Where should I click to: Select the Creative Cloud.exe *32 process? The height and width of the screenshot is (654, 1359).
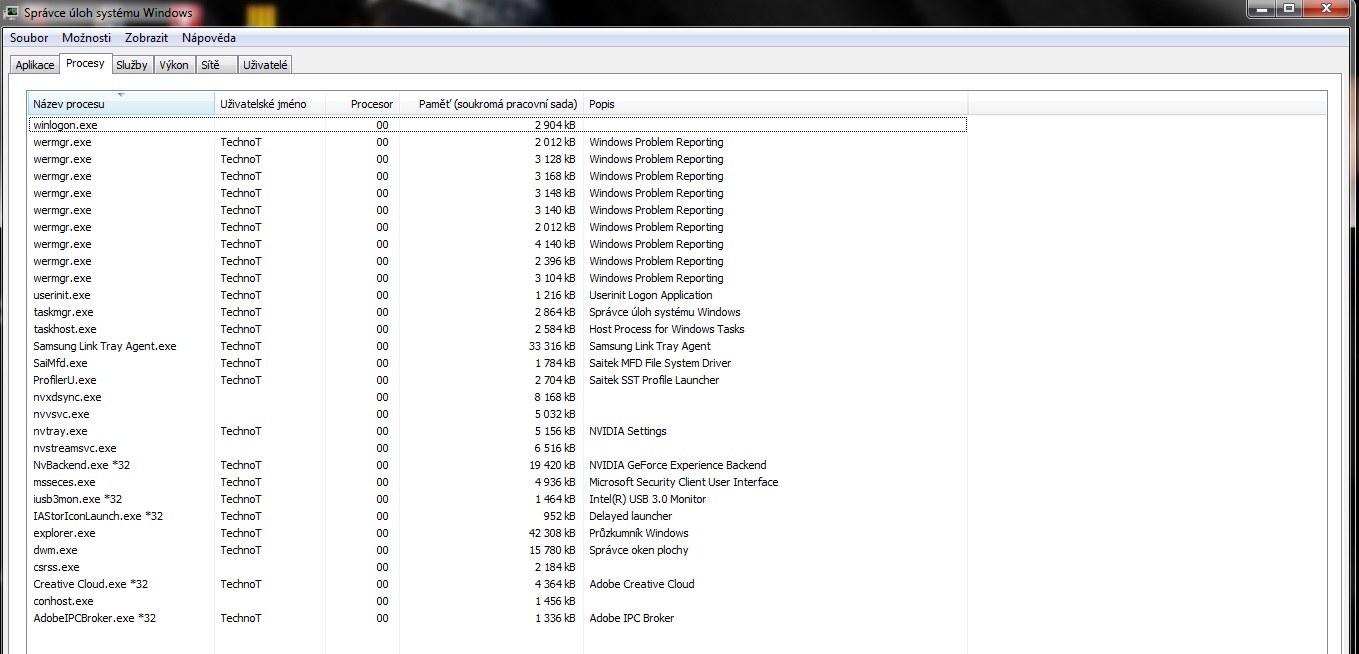point(91,584)
